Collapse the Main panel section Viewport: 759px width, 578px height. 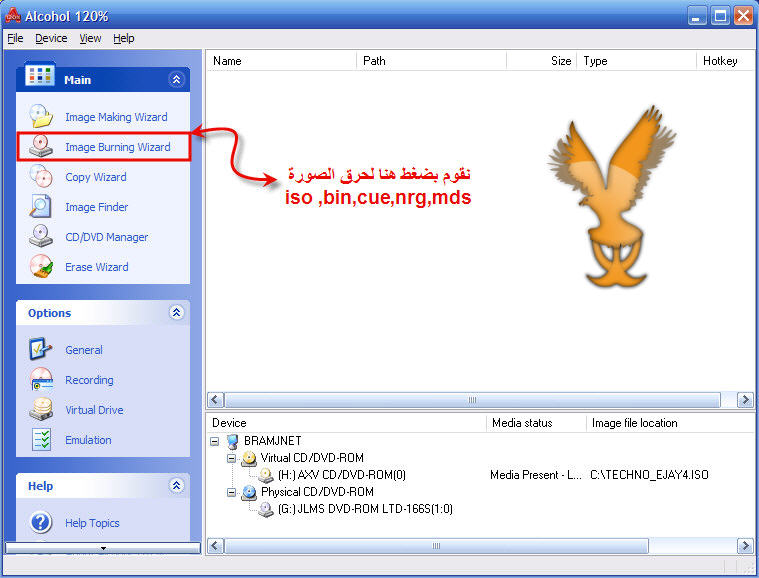[x=177, y=79]
